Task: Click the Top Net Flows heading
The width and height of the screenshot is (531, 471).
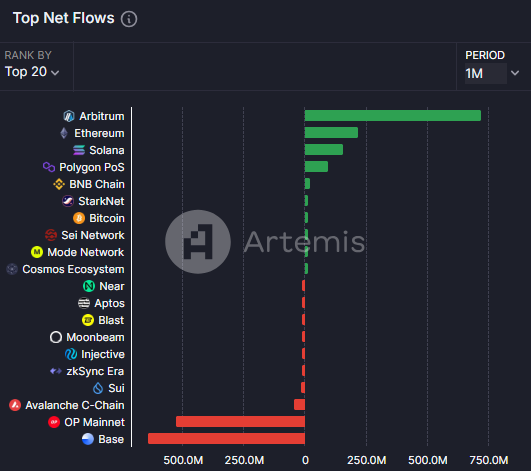Action: pos(64,18)
